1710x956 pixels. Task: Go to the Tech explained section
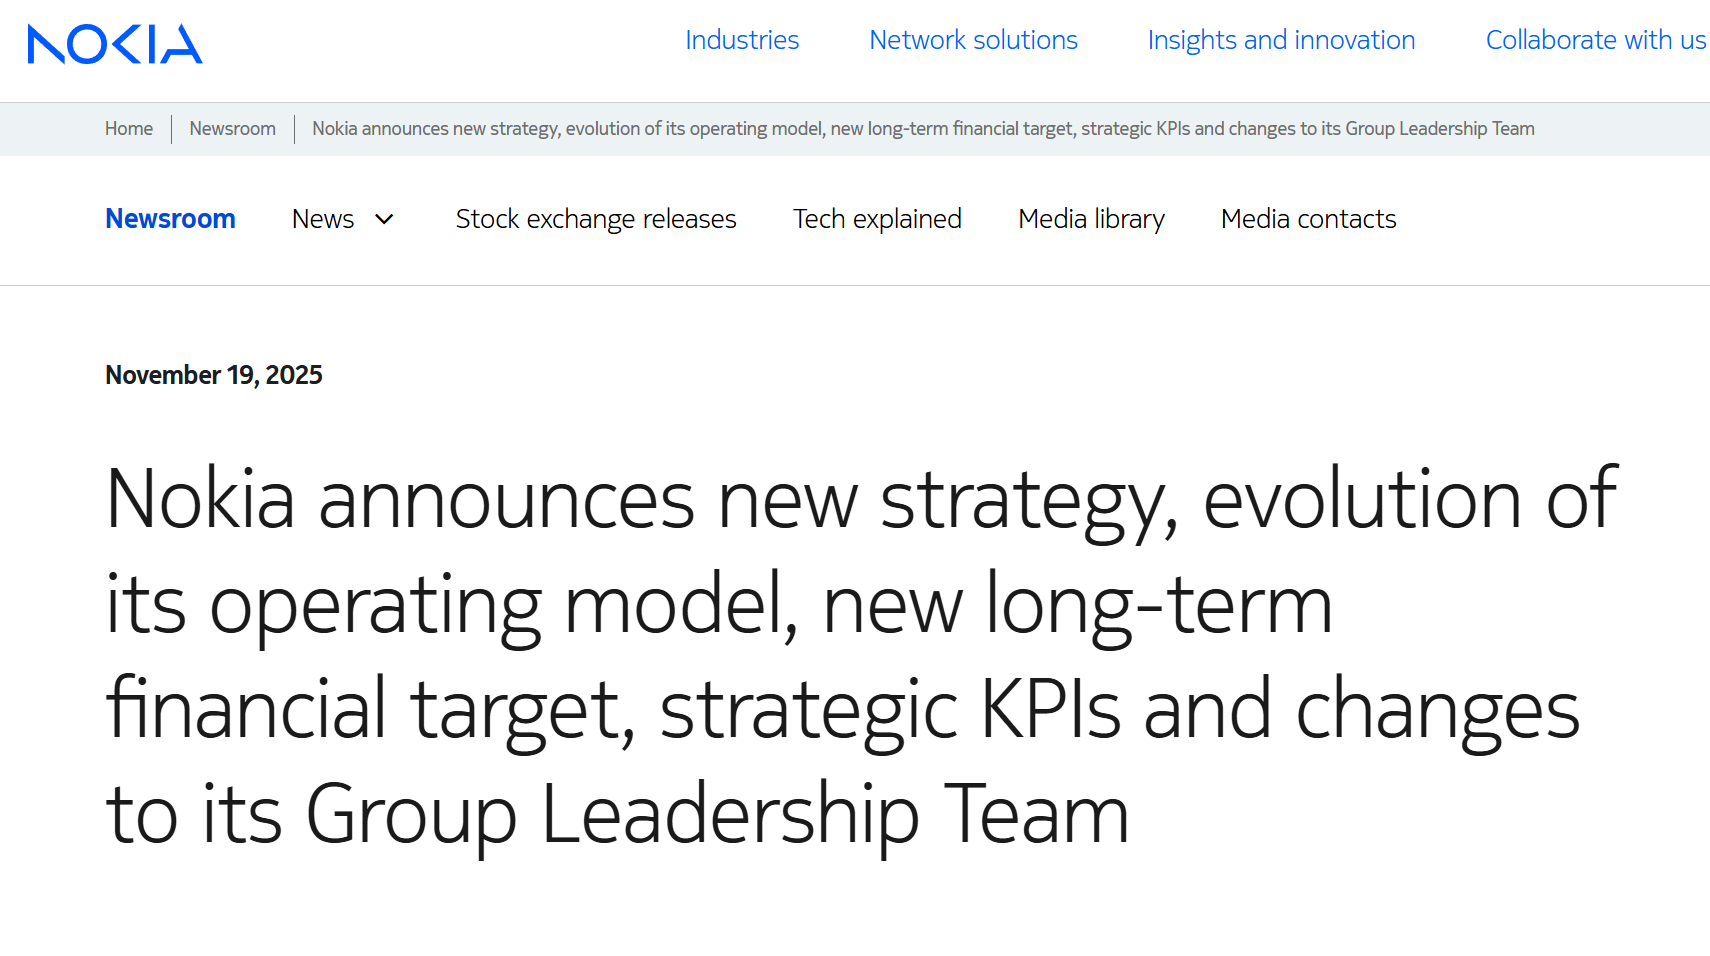point(877,219)
